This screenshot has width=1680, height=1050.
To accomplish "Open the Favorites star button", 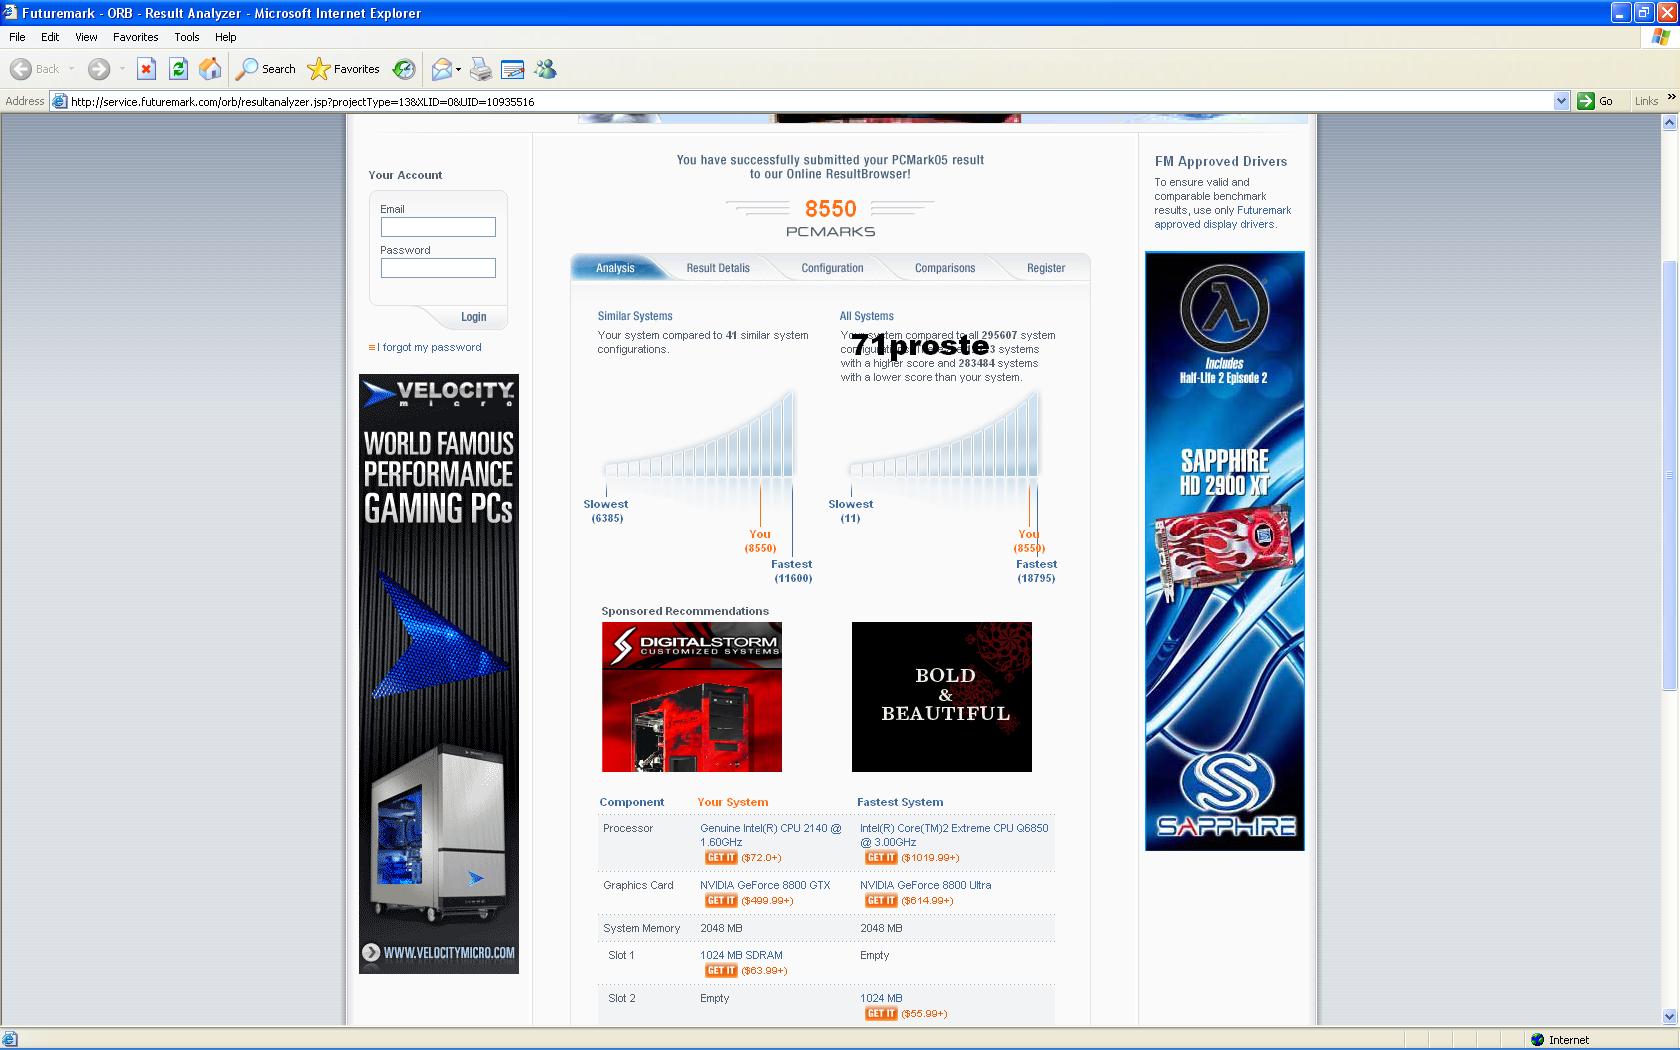I will (344, 69).
